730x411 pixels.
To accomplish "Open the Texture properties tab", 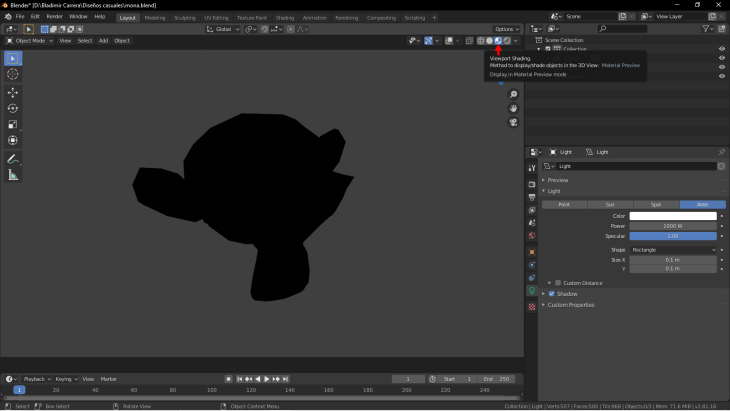I will (x=532, y=307).
